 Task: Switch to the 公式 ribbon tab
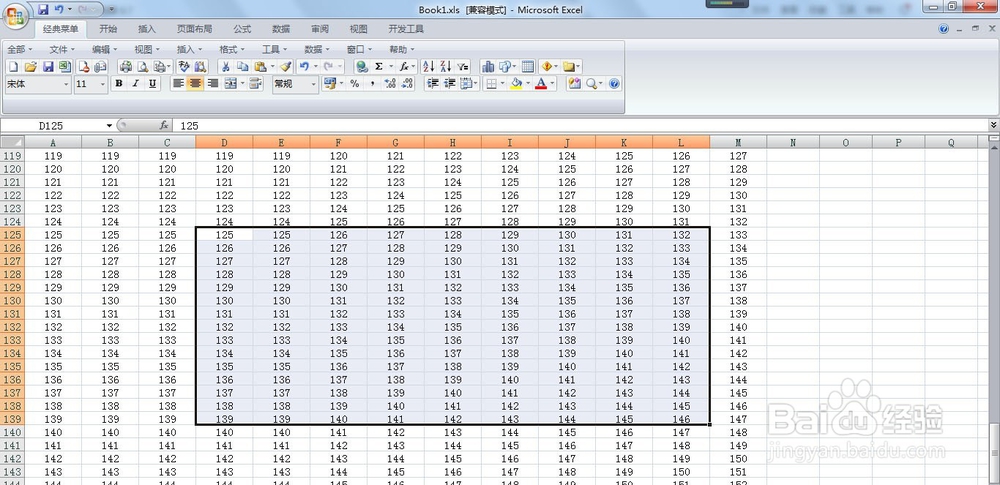click(242, 29)
